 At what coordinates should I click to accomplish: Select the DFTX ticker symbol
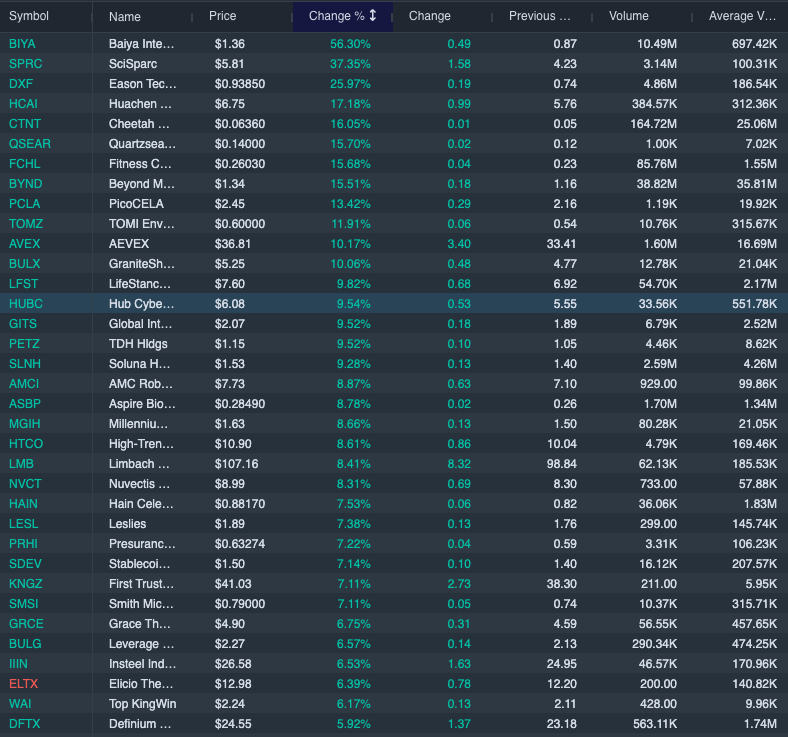coord(25,724)
